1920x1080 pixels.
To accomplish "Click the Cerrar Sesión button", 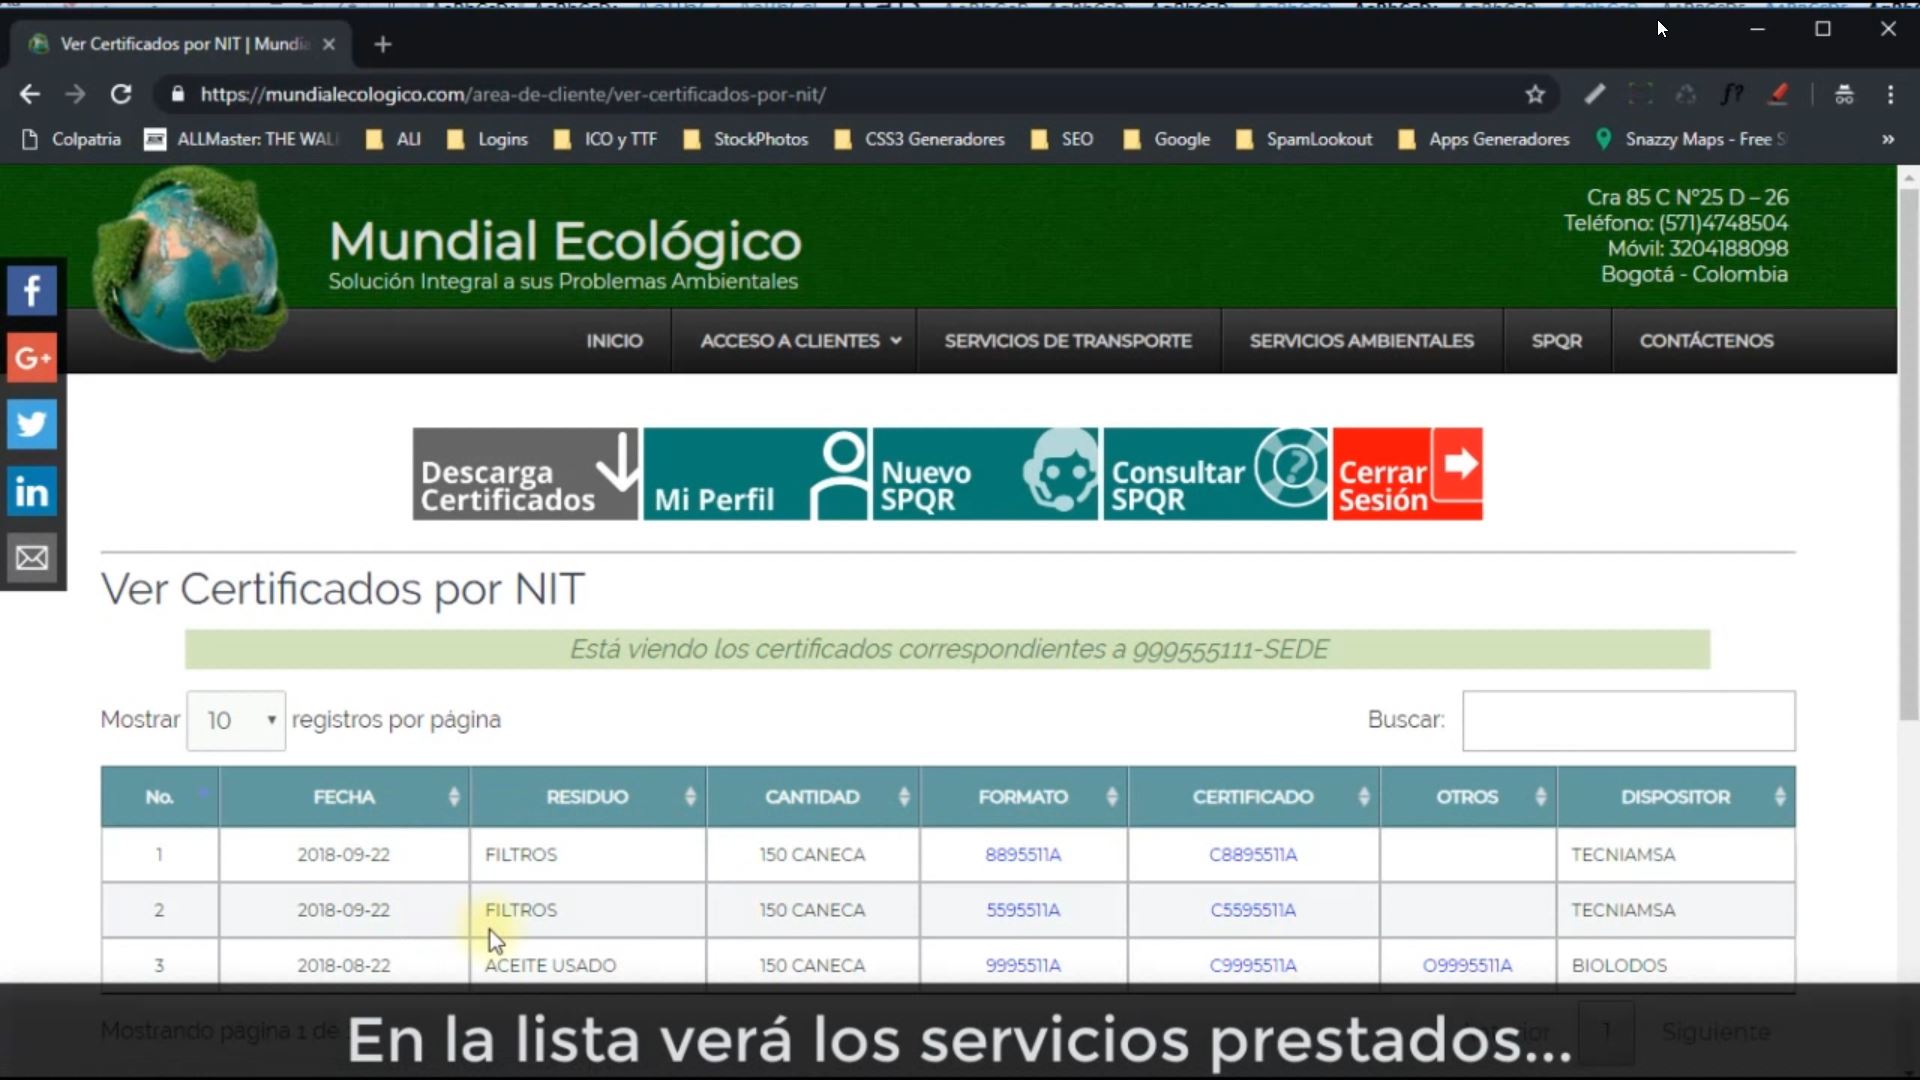I will click(x=1408, y=474).
